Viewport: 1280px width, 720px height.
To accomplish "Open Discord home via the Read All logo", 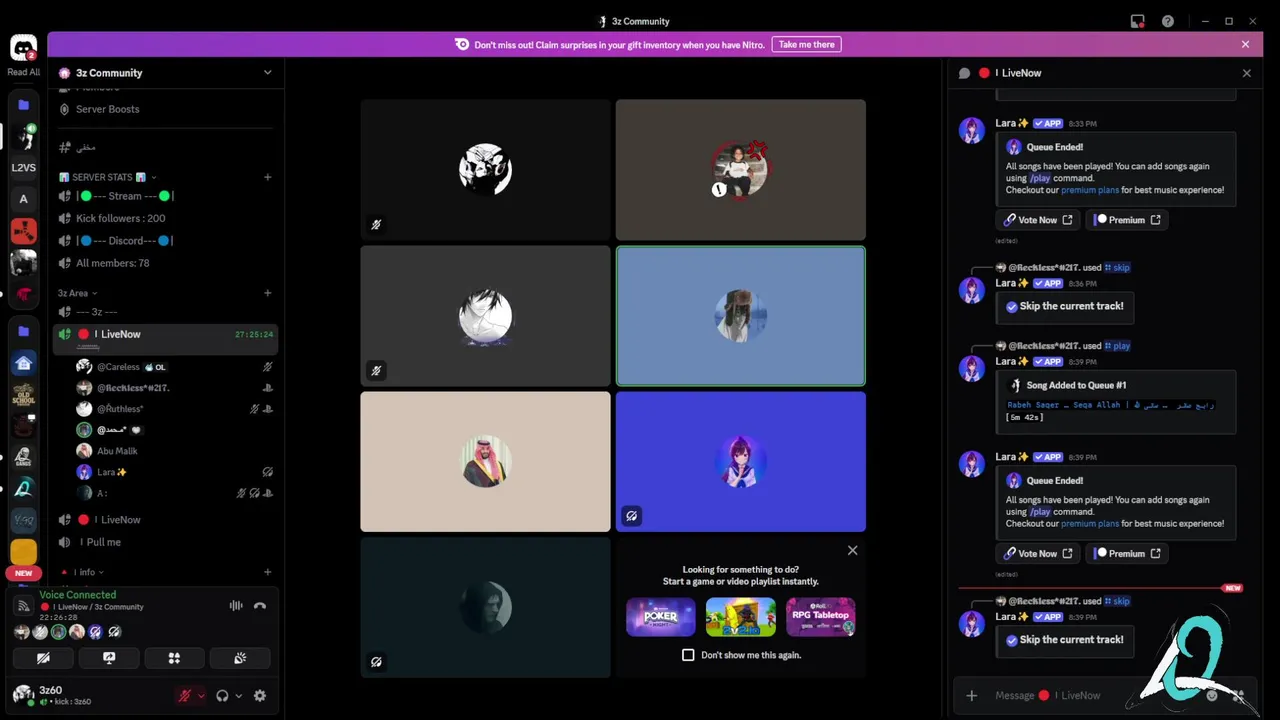I will point(23,48).
